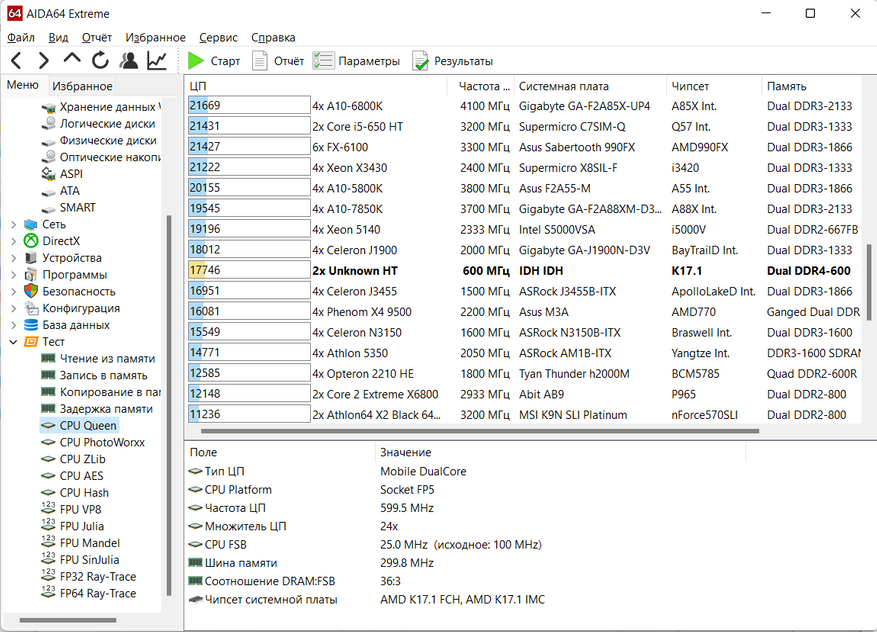Open the Вид menu
Viewport: 877px width, 632px height.
pos(58,37)
